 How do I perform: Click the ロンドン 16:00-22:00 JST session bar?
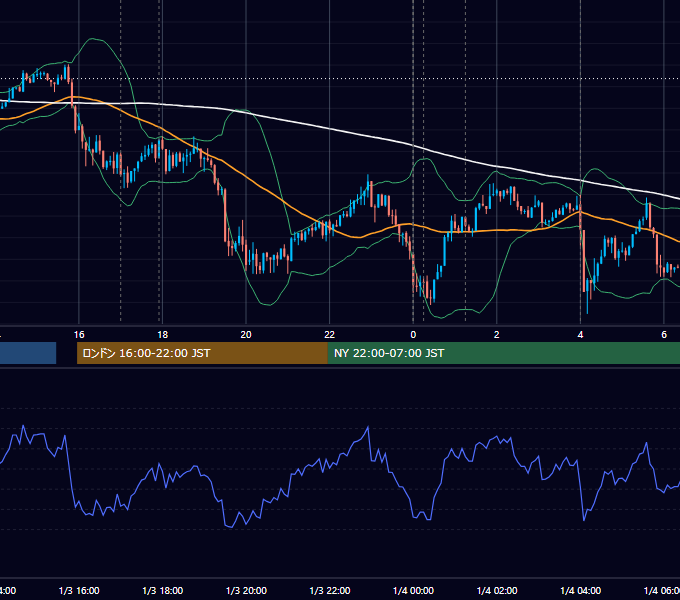[202, 353]
